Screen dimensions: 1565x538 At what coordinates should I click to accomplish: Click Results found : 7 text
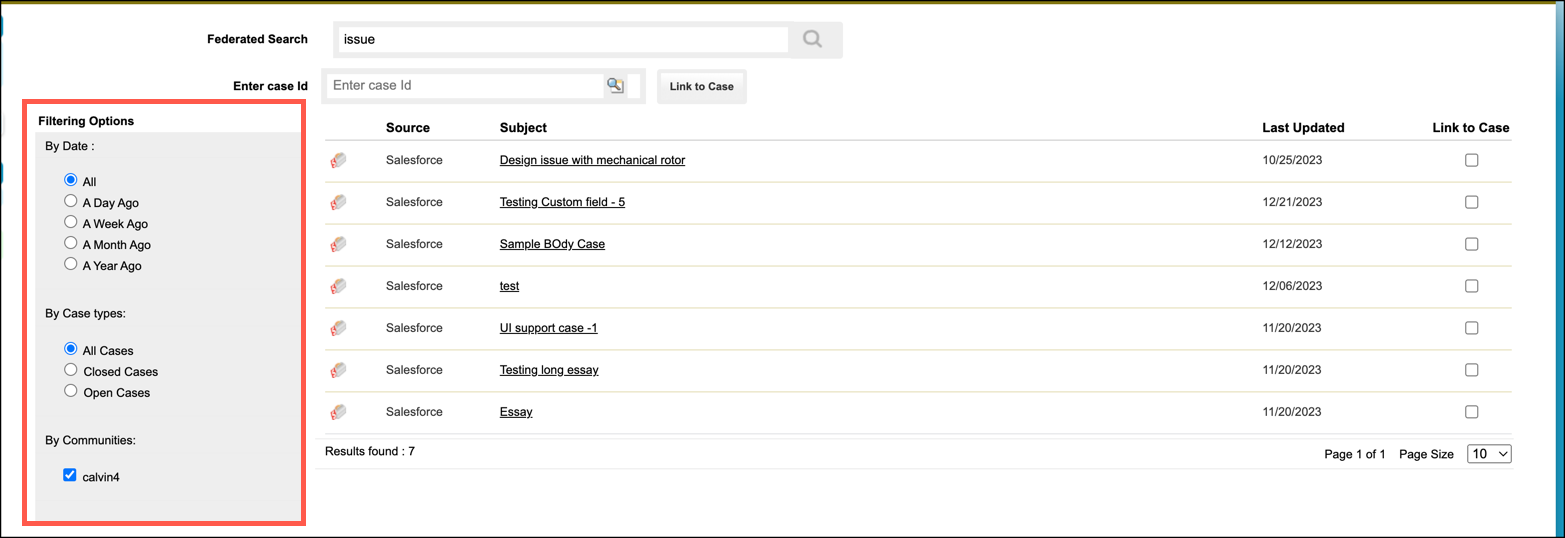click(x=370, y=452)
